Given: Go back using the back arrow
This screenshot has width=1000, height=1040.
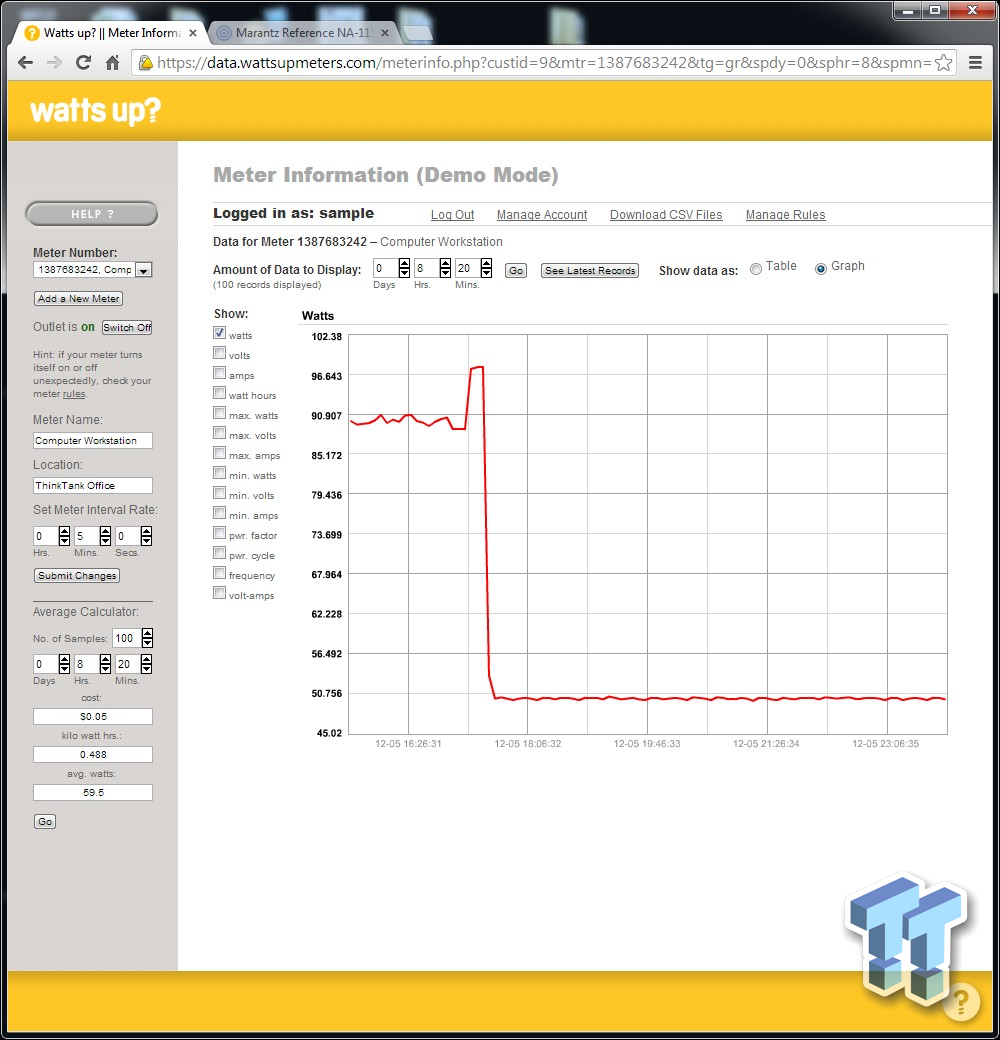Looking at the screenshot, I should click(25, 62).
